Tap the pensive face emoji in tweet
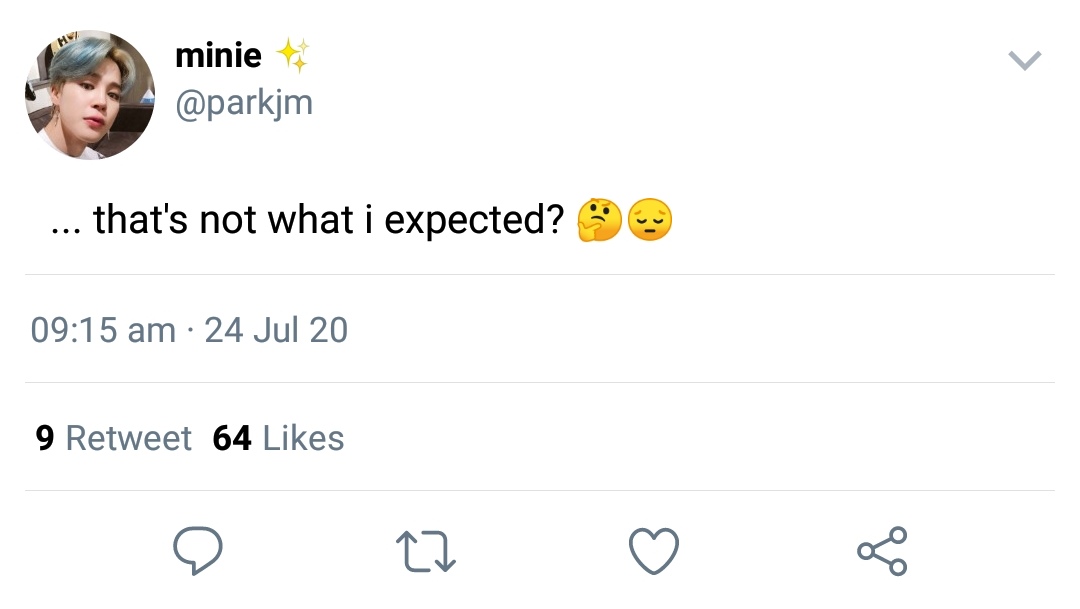 point(650,220)
